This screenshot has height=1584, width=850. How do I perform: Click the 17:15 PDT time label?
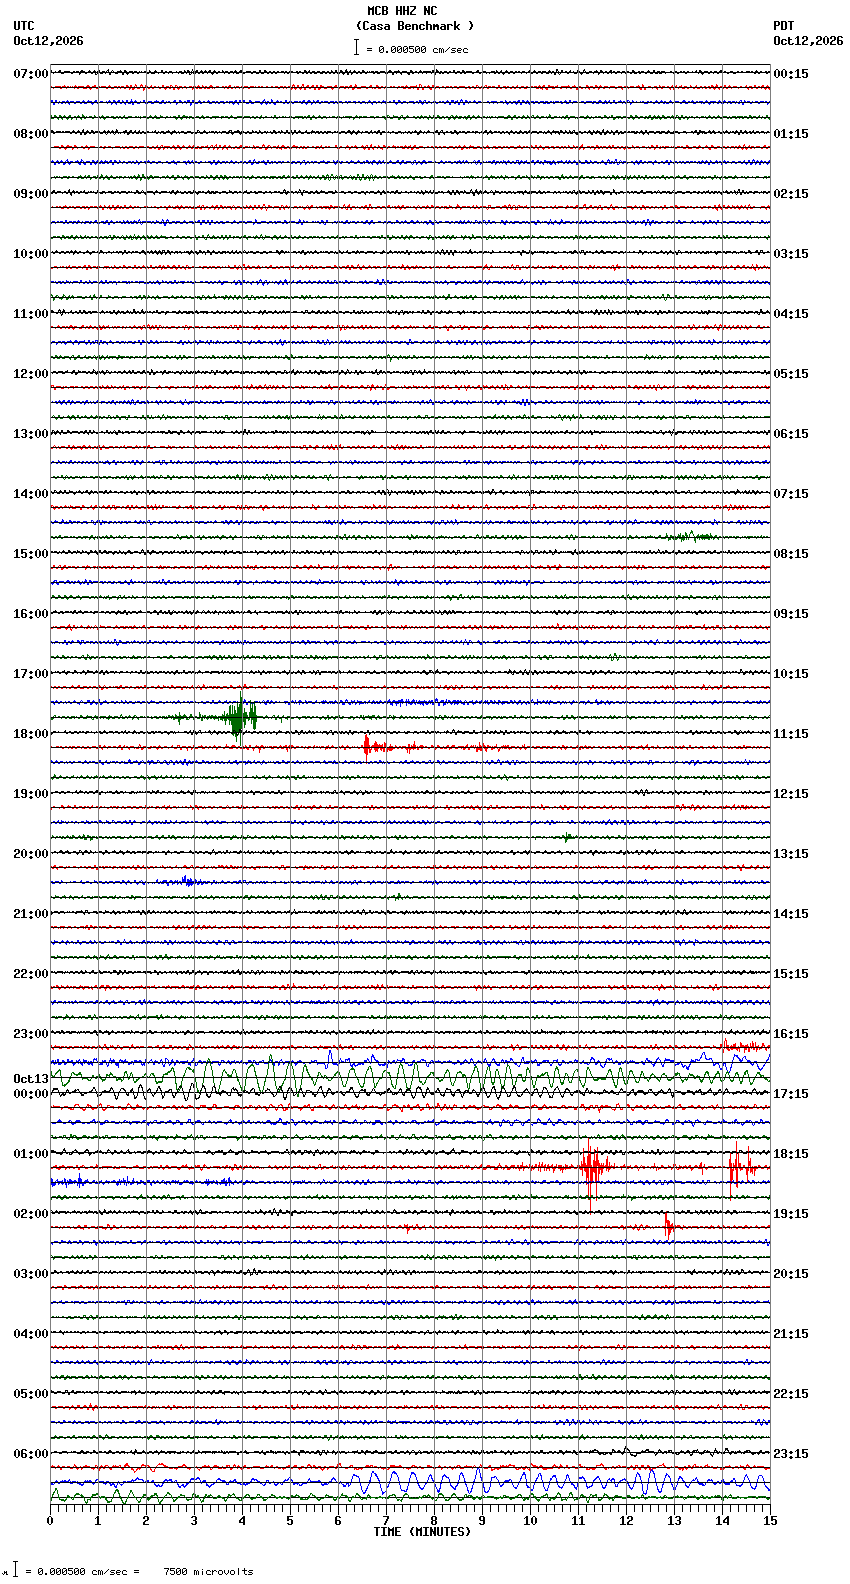[791, 1094]
